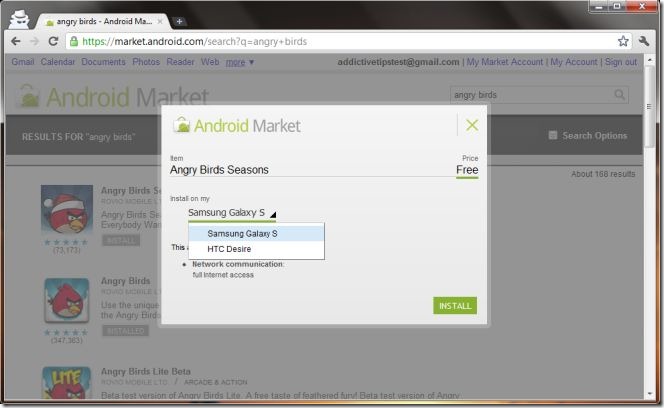This screenshot has width=664, height=408.
Task: Open the Chrome wrench menu
Action: point(644,41)
